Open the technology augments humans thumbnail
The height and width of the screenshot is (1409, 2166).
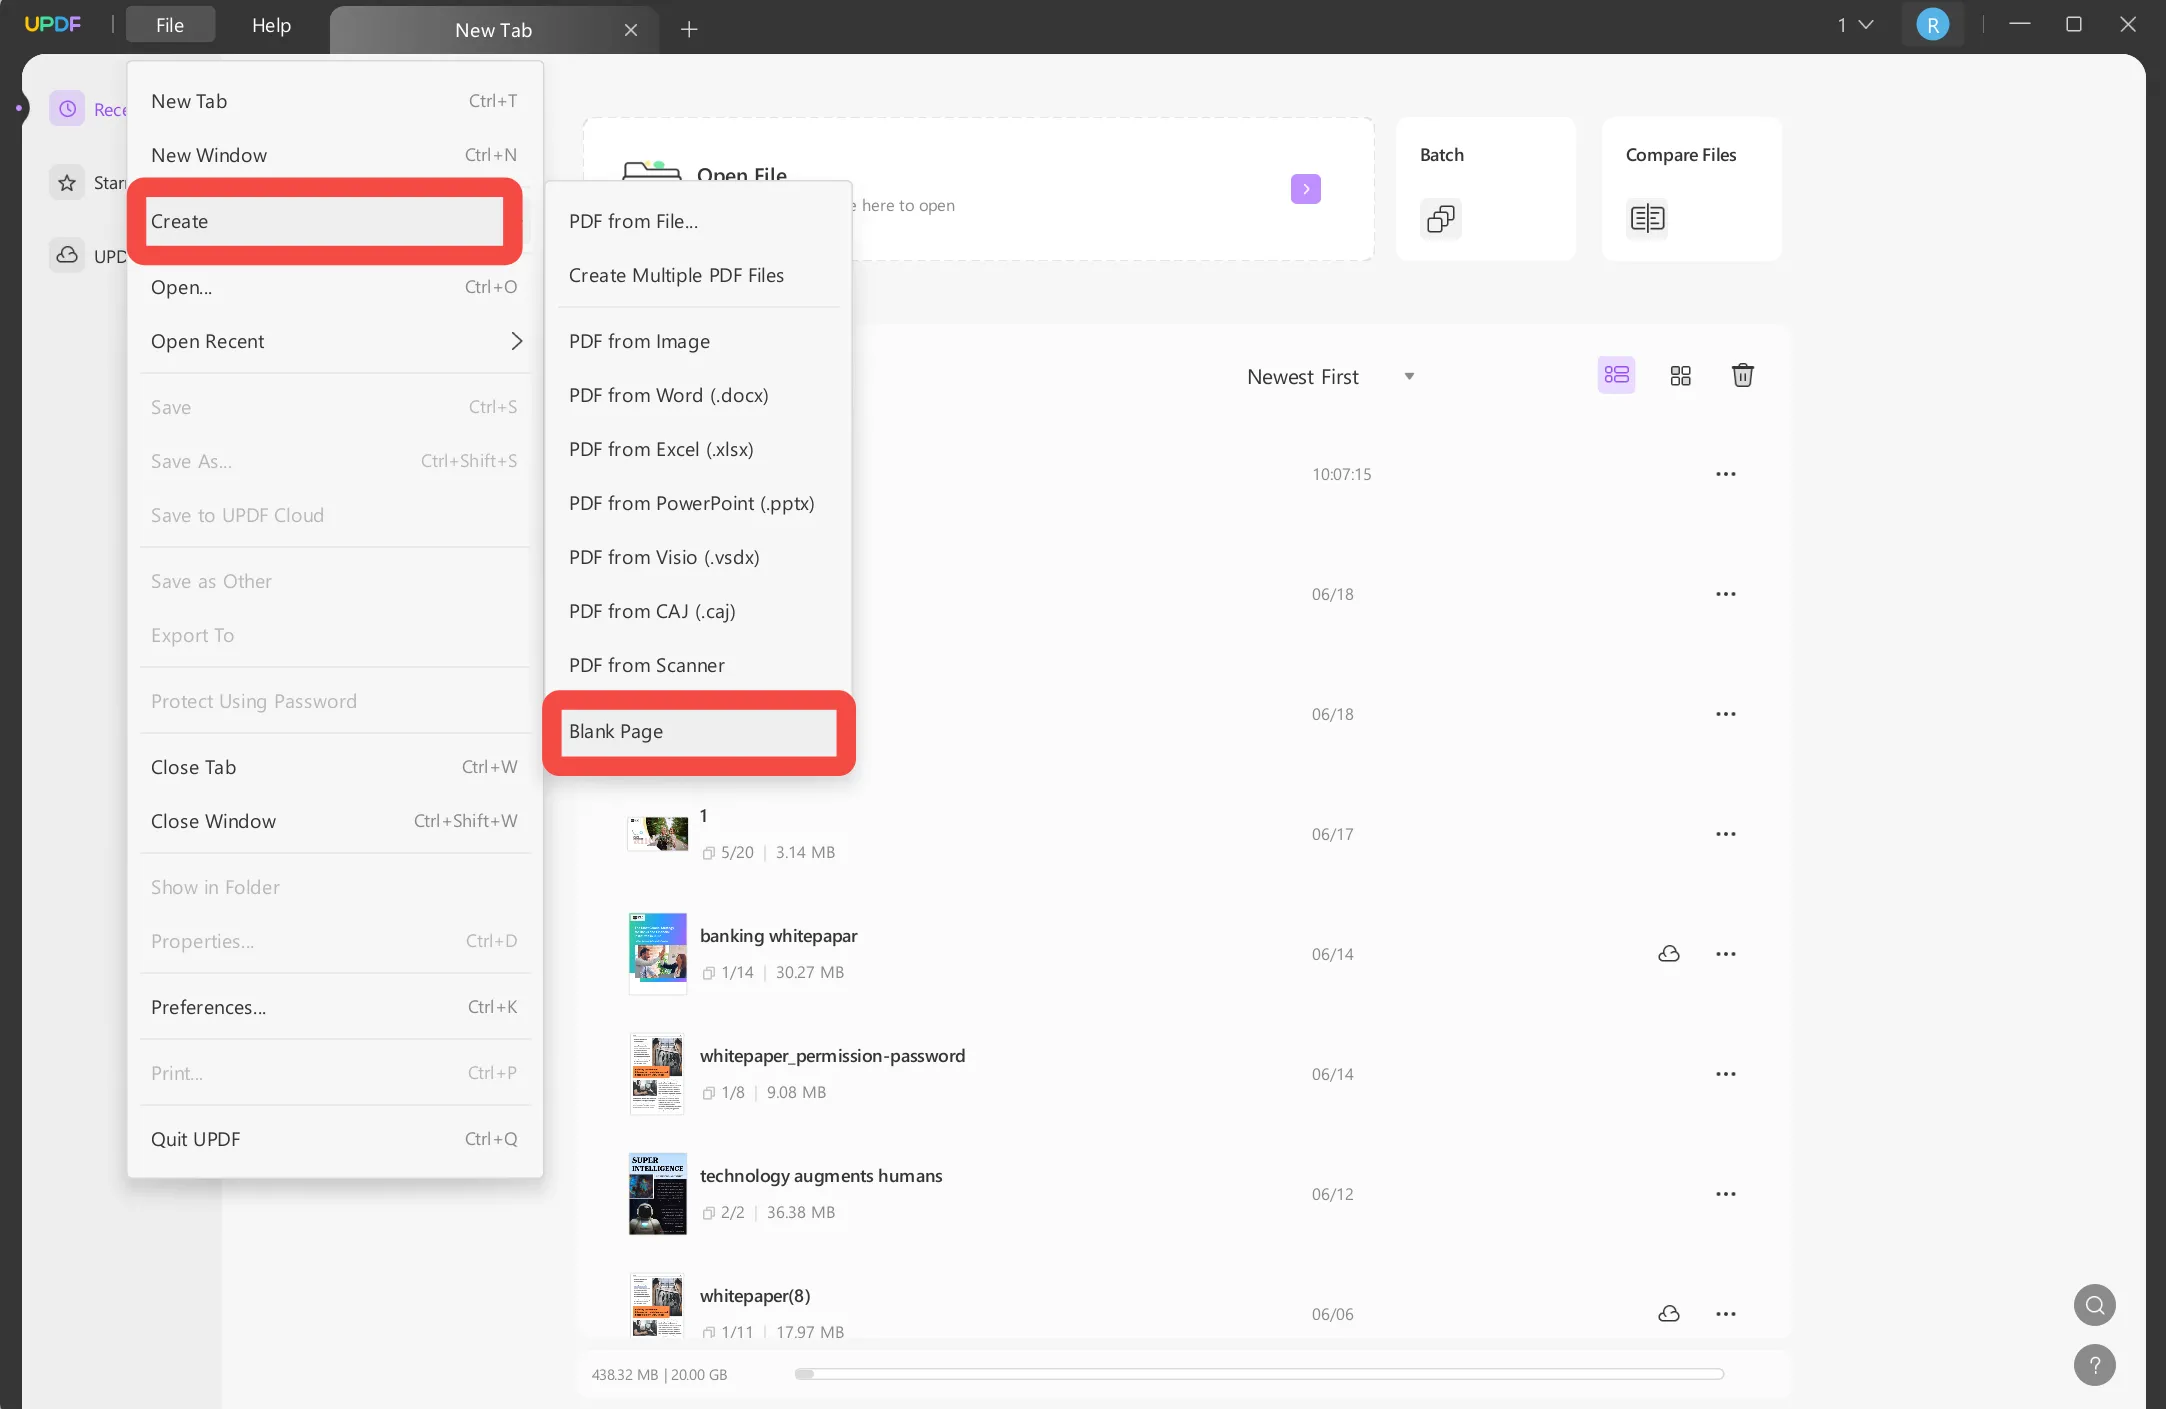[x=656, y=1193]
